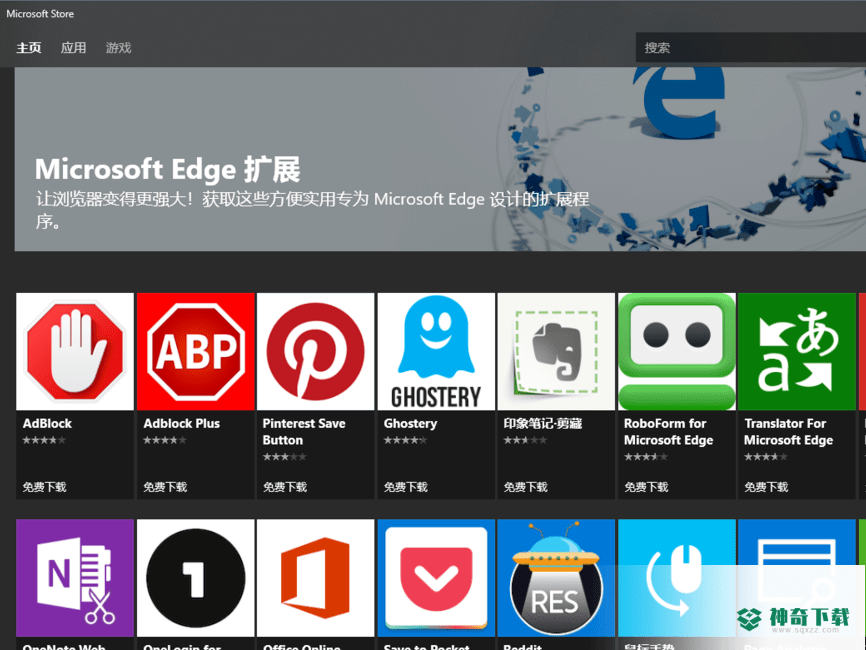The height and width of the screenshot is (650, 866).
Task: Click 免费下载 under Pinterest Save Button
Action: coord(285,487)
